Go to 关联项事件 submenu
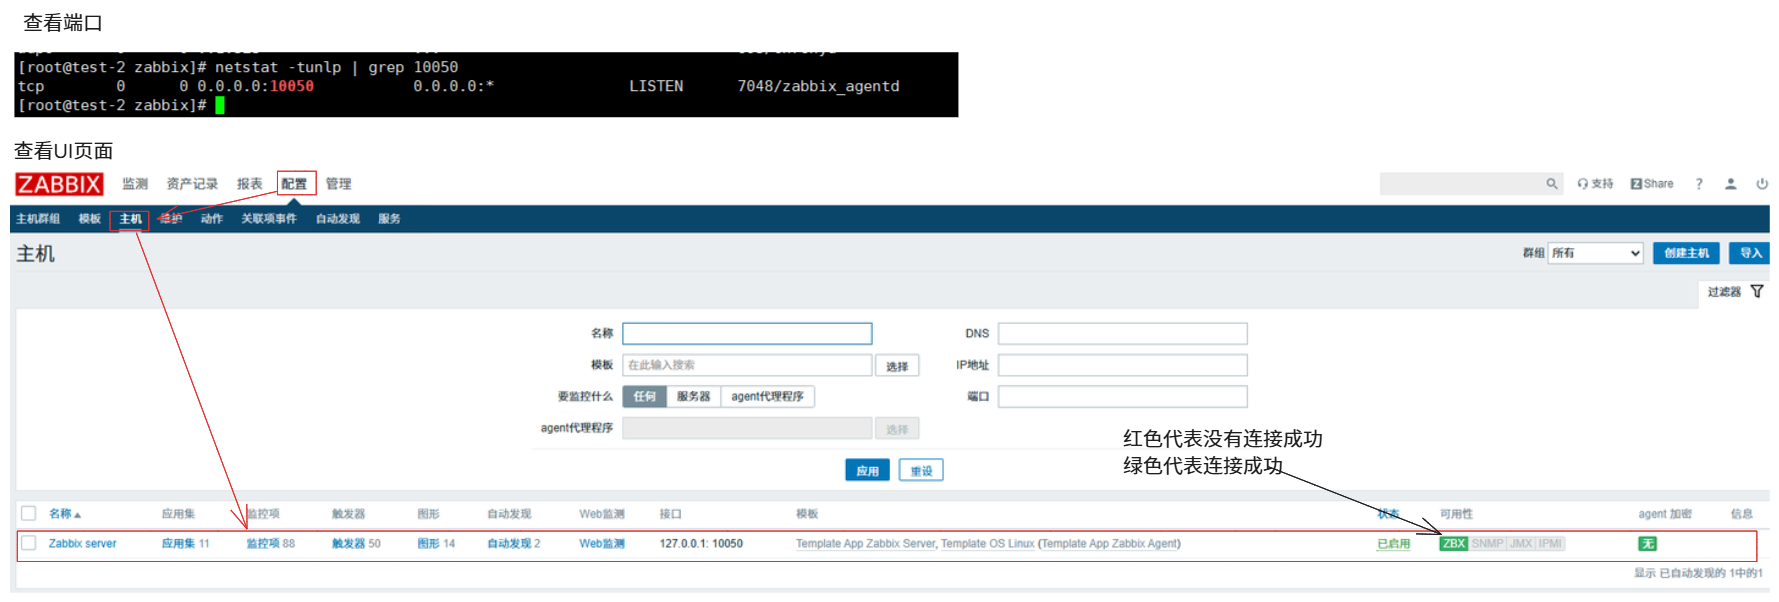Screen dimensions: 1779x602 (x=269, y=219)
